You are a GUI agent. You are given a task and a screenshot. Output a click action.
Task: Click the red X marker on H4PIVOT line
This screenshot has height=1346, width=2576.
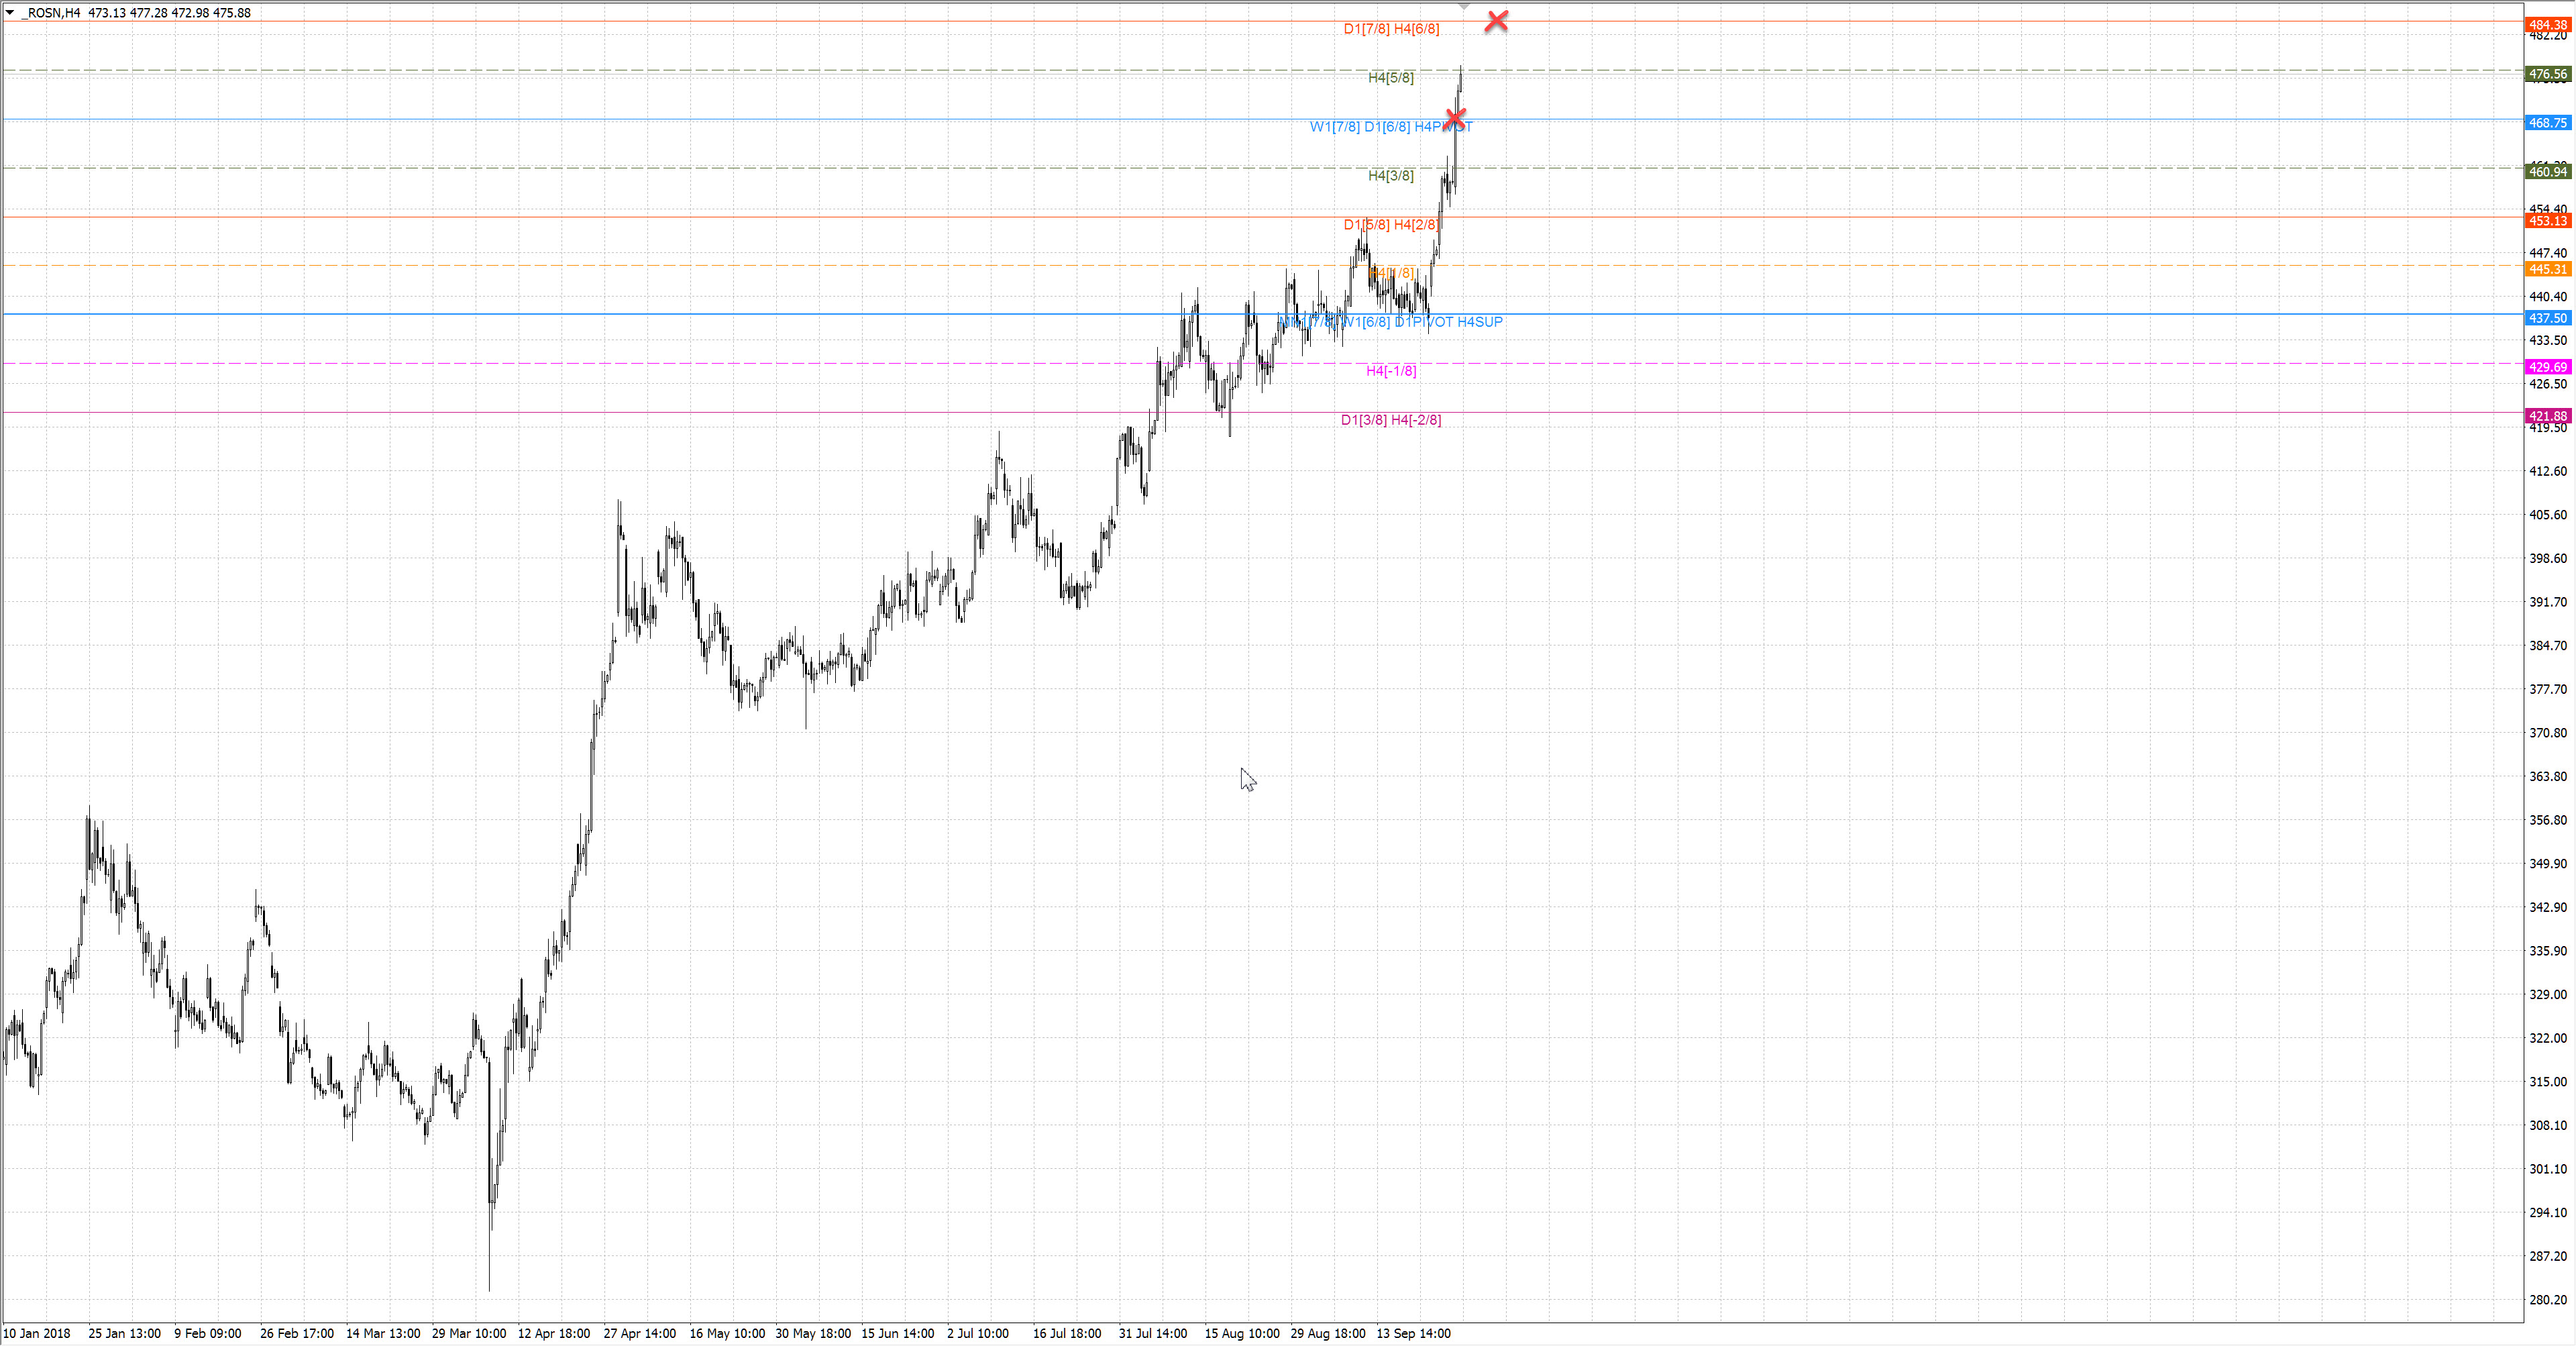tap(1455, 119)
